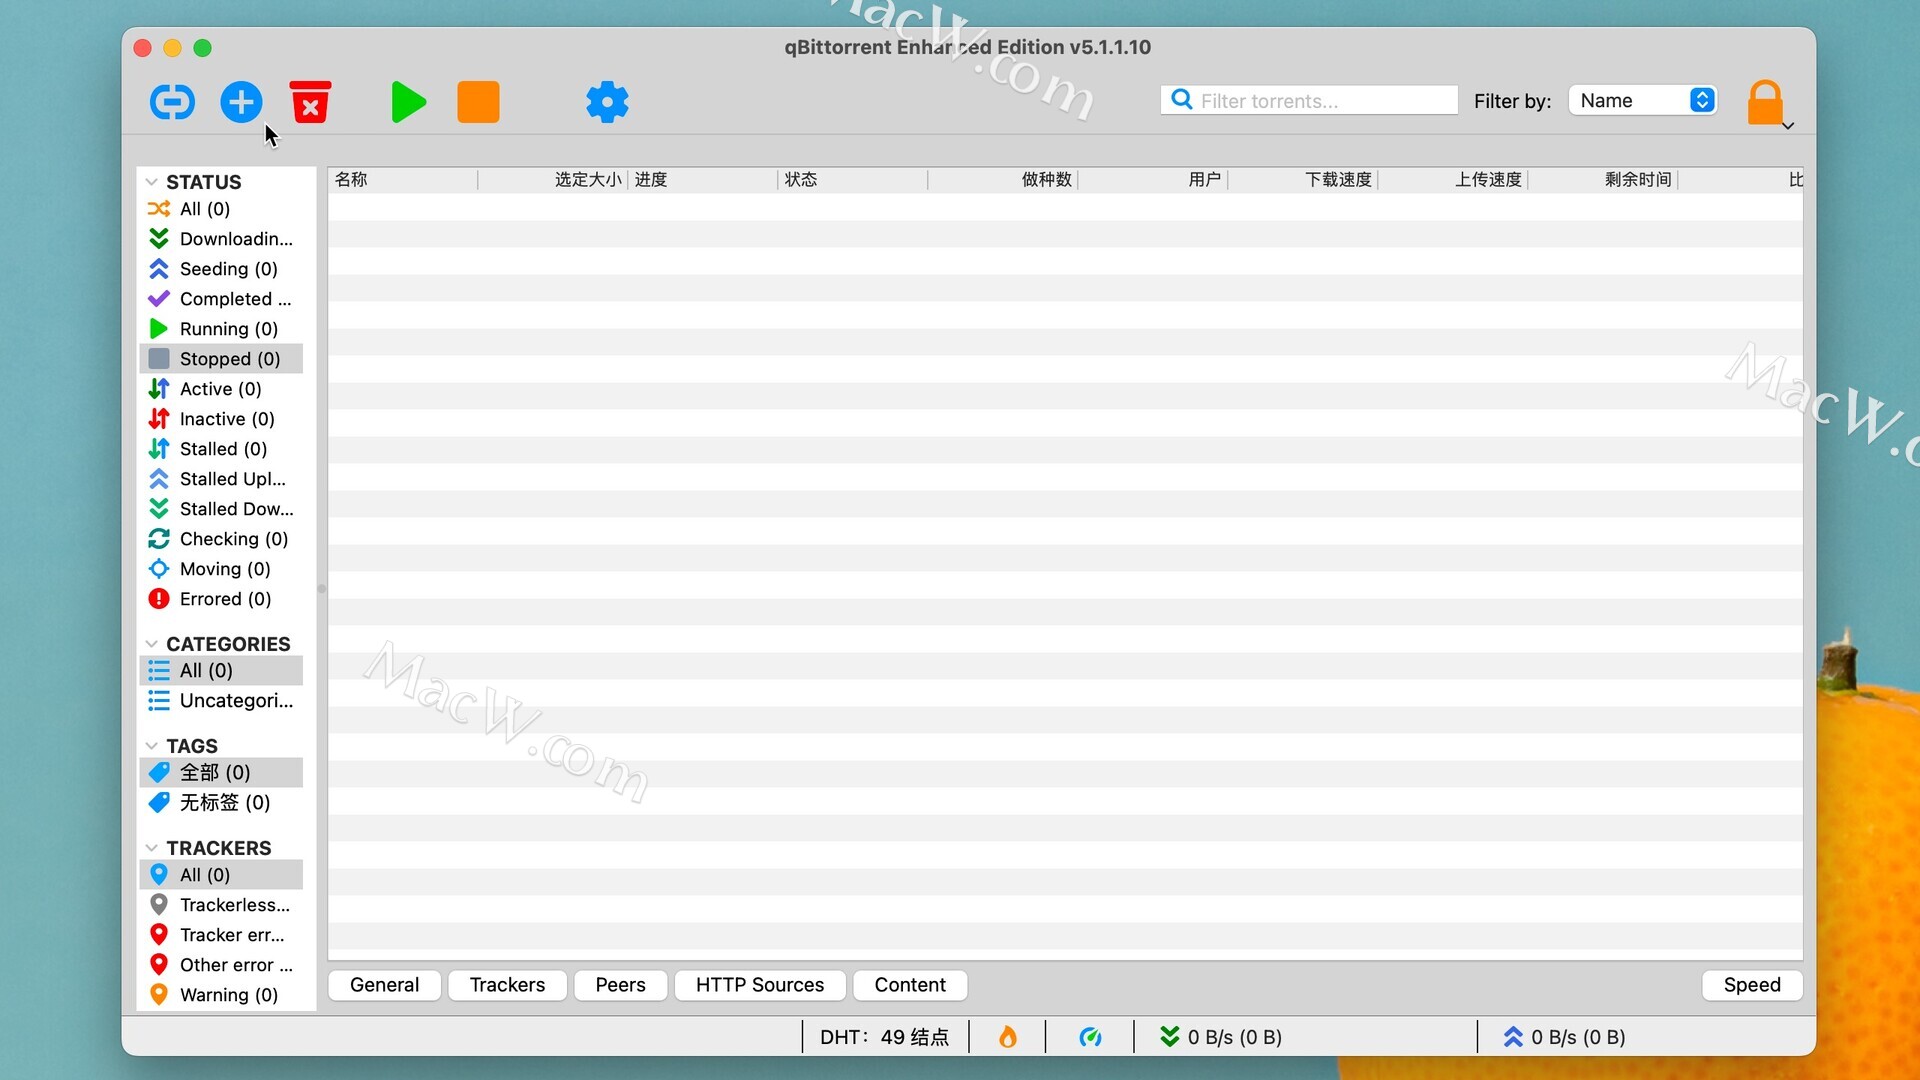Collapse the STATUS section
Image resolution: width=1920 pixels, height=1080 pixels.
[152, 182]
